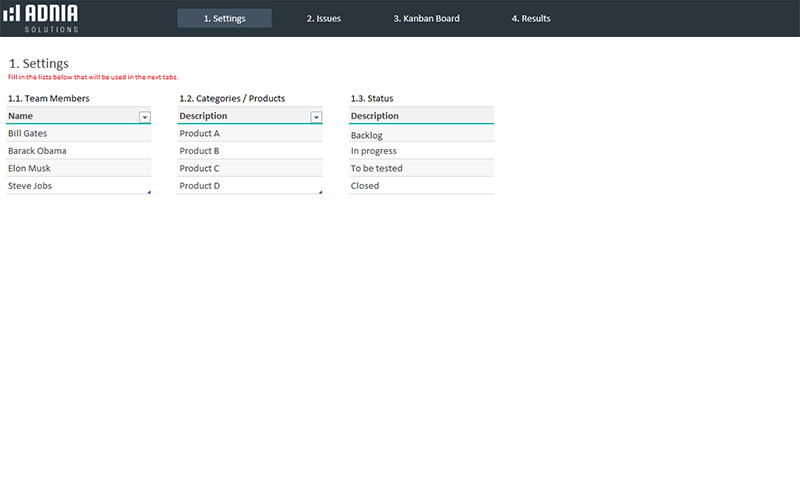This screenshot has width=800, height=504.
Task: Click the Product B category cell
Action: [250, 151]
